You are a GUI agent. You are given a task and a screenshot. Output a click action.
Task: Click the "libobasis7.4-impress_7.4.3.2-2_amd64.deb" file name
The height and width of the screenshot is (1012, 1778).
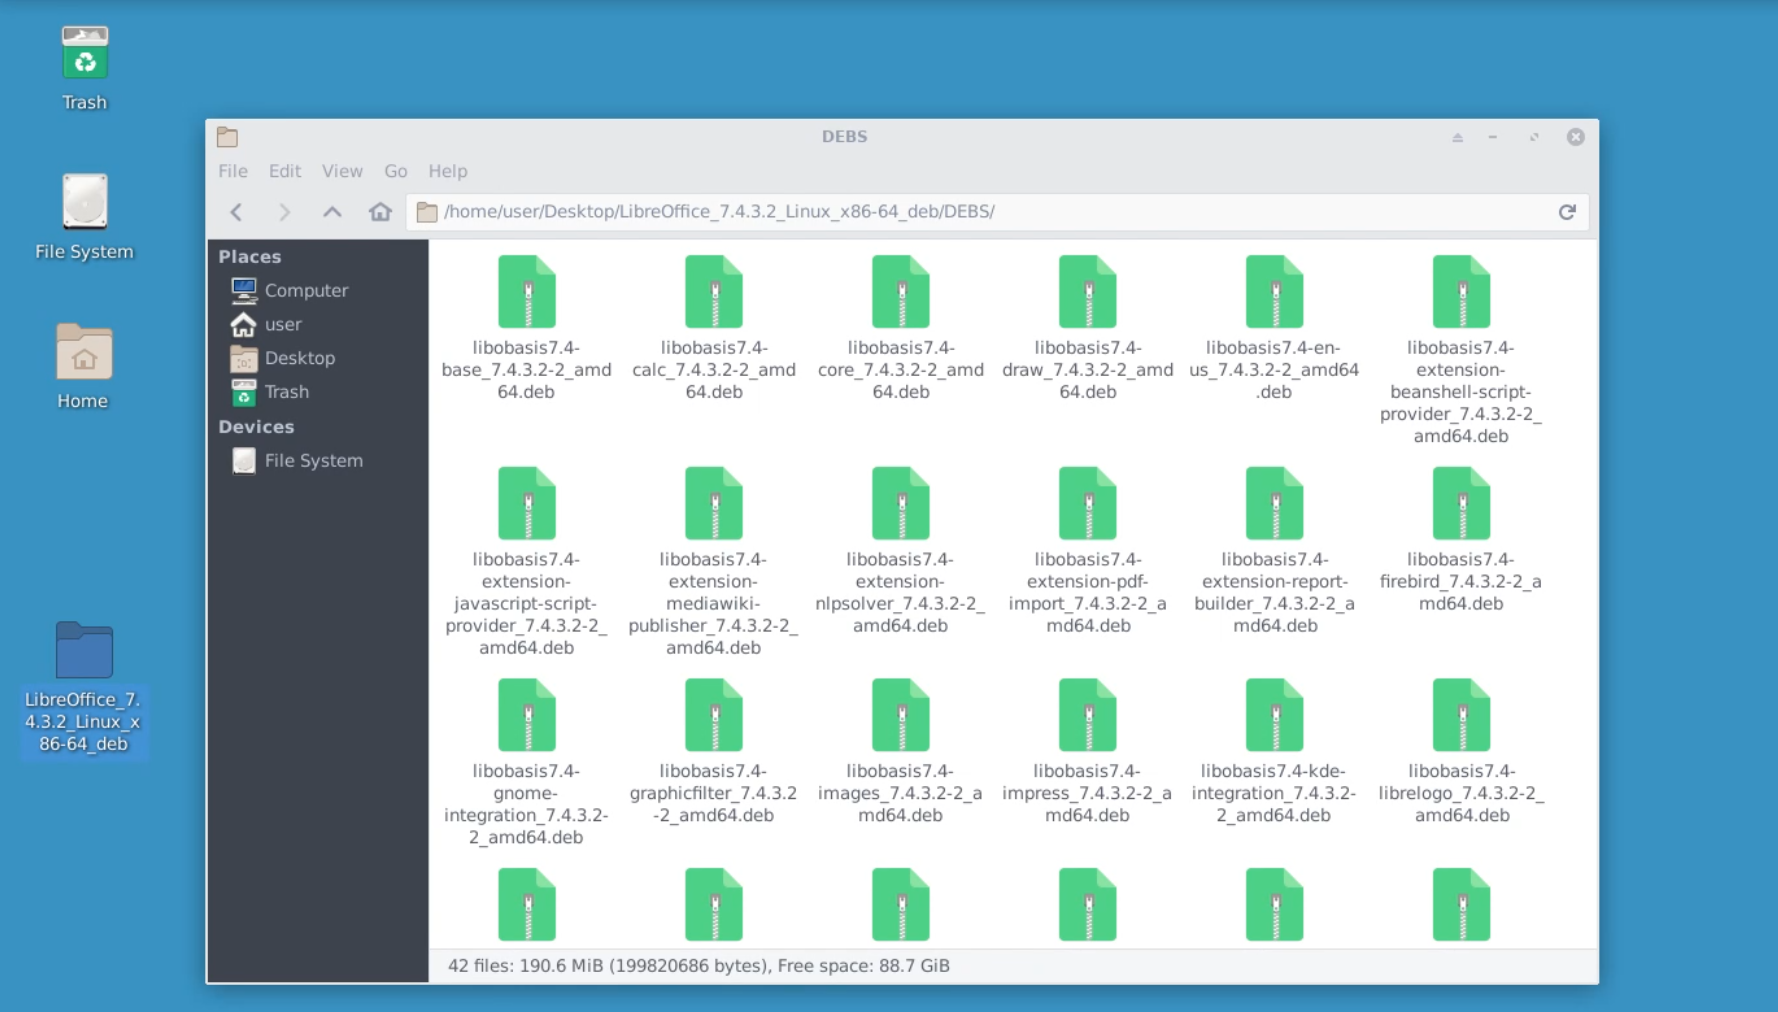(x=1087, y=794)
